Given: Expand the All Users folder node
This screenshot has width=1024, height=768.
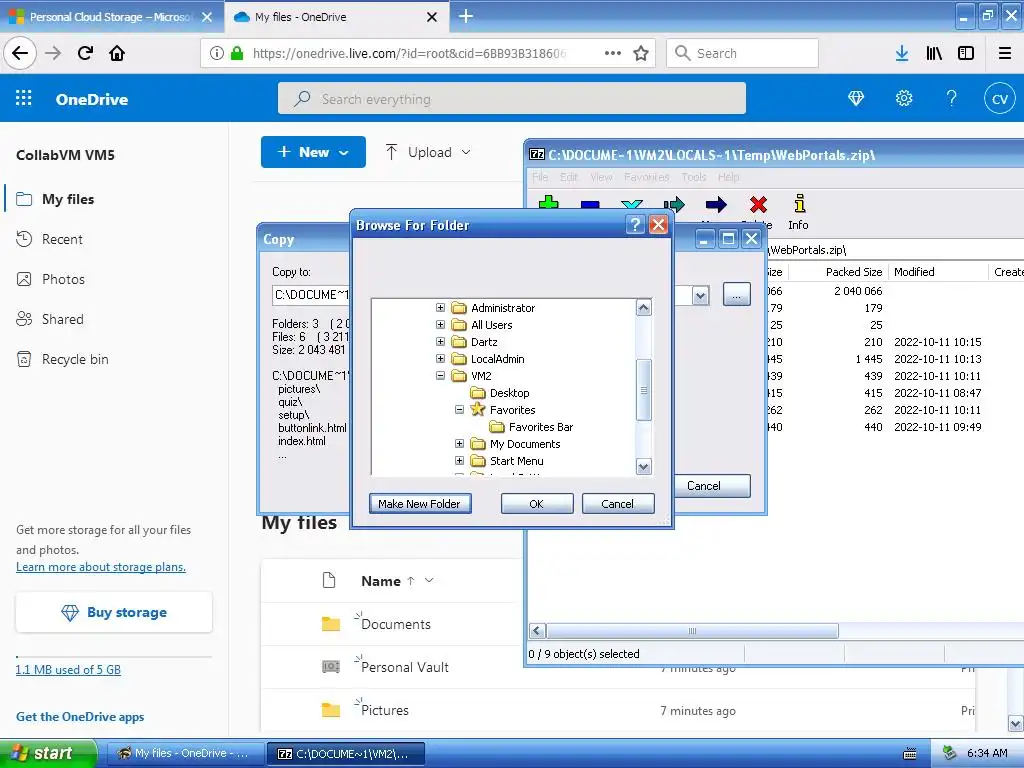Looking at the screenshot, I should (x=440, y=325).
